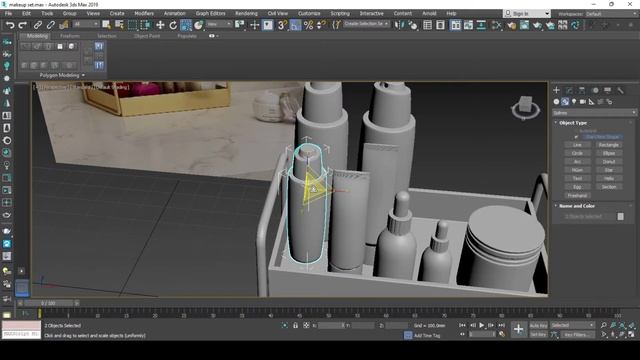Activate the Select Object tool
640x360 pixels.
pyautogui.click(x=107, y=25)
